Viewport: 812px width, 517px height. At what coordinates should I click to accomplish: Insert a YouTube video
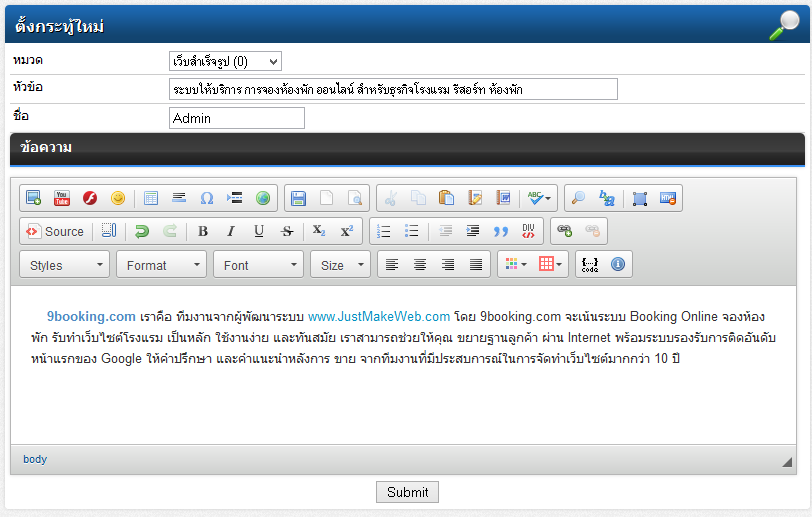pyautogui.click(x=62, y=198)
